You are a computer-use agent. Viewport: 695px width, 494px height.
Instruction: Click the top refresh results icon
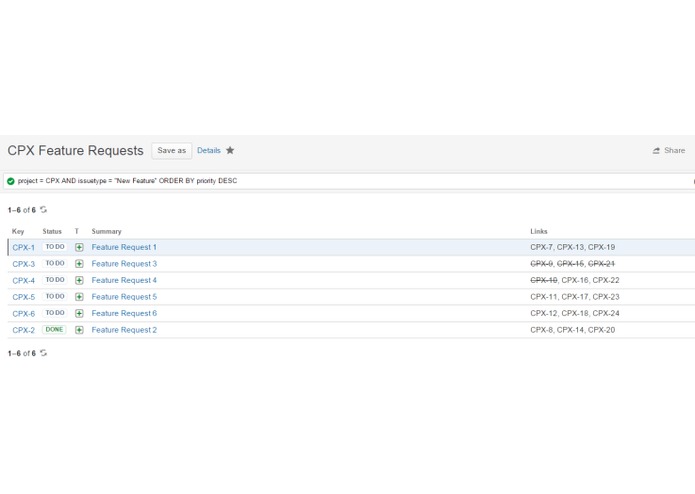click(x=43, y=210)
